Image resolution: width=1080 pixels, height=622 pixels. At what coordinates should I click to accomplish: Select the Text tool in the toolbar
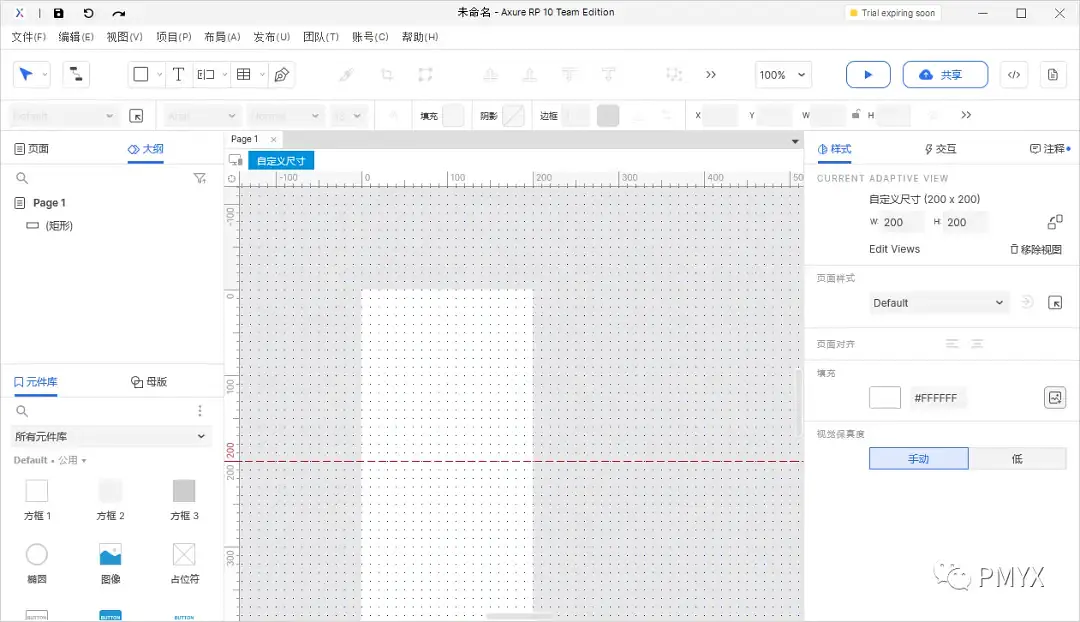178,74
